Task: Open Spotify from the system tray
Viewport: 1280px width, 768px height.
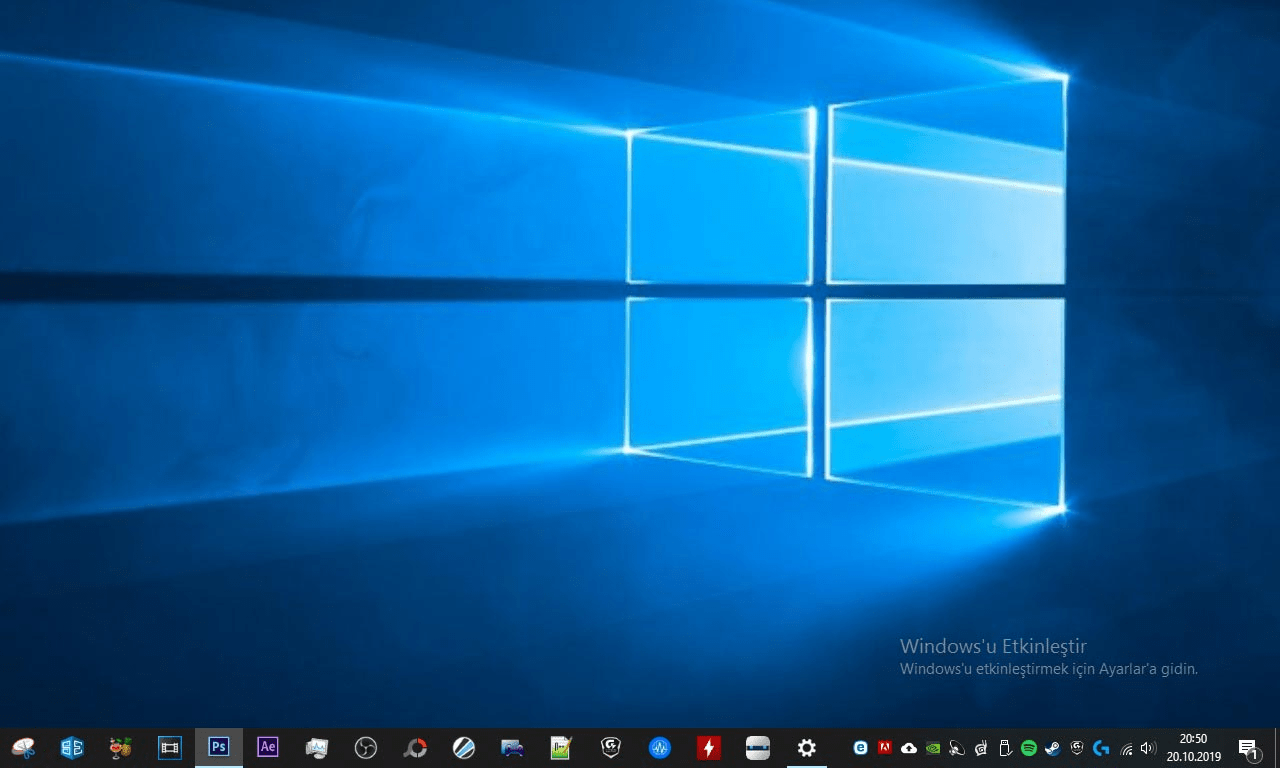Action: (1029, 748)
